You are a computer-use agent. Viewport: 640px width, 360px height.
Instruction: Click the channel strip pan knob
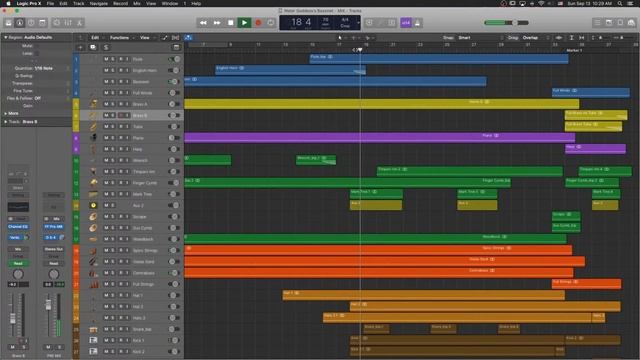coord(18,274)
